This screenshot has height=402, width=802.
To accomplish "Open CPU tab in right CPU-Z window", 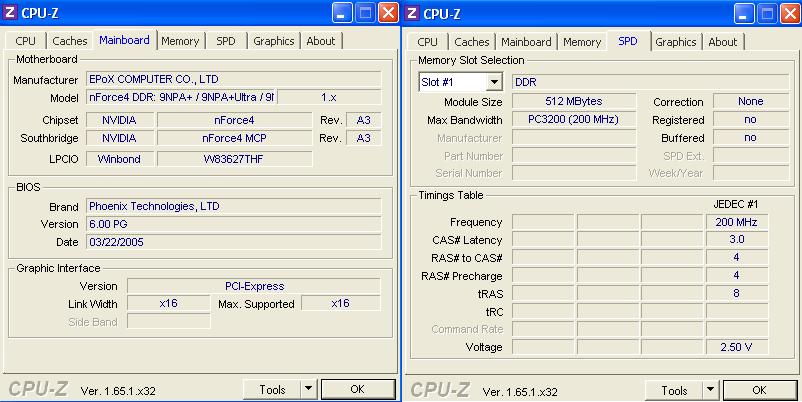I will (427, 42).
